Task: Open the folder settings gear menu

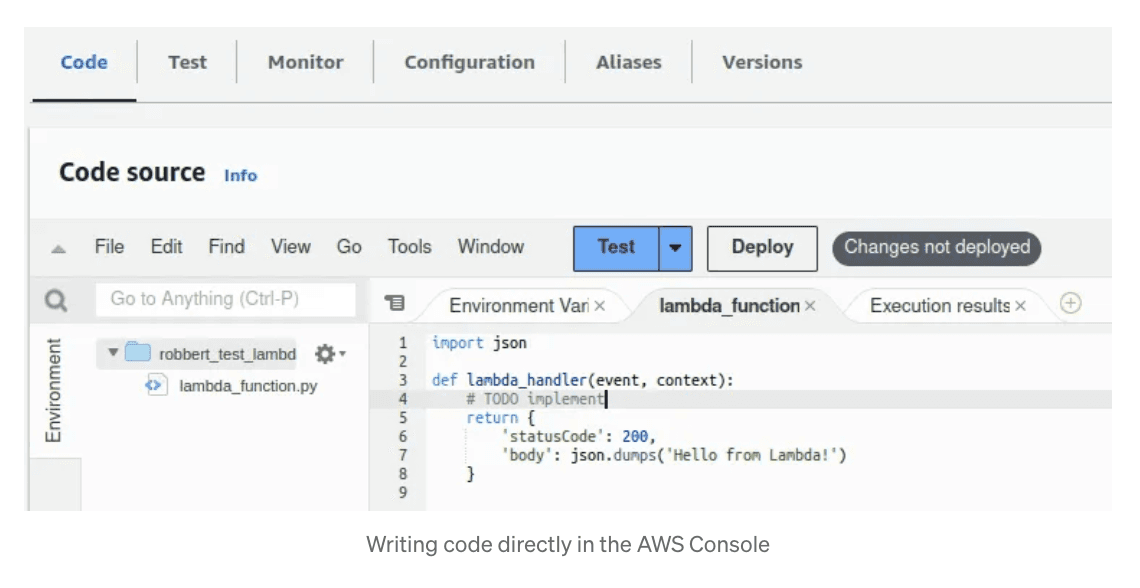Action: click(x=330, y=354)
